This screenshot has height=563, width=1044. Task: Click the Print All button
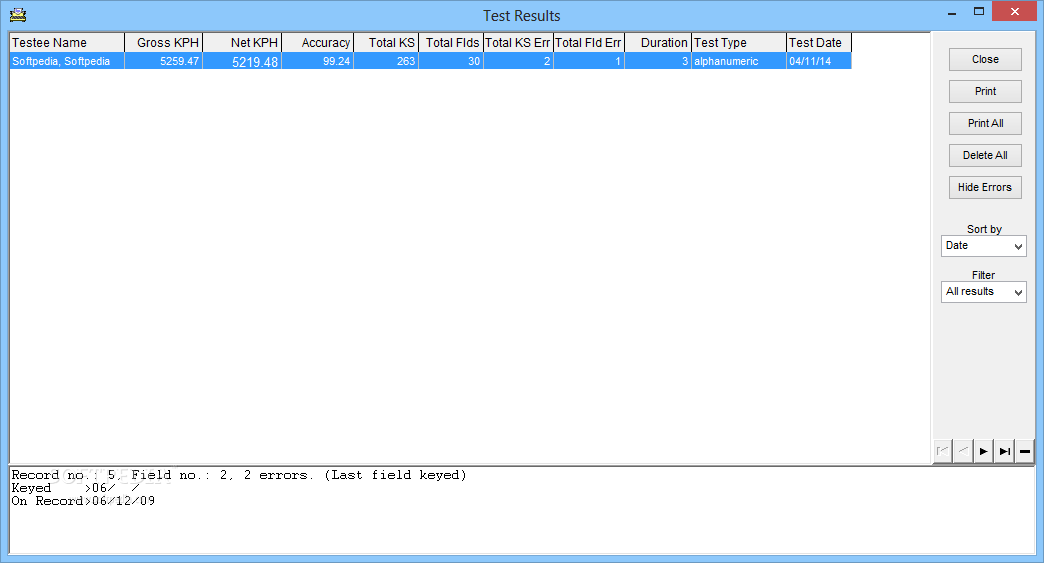tap(985, 123)
